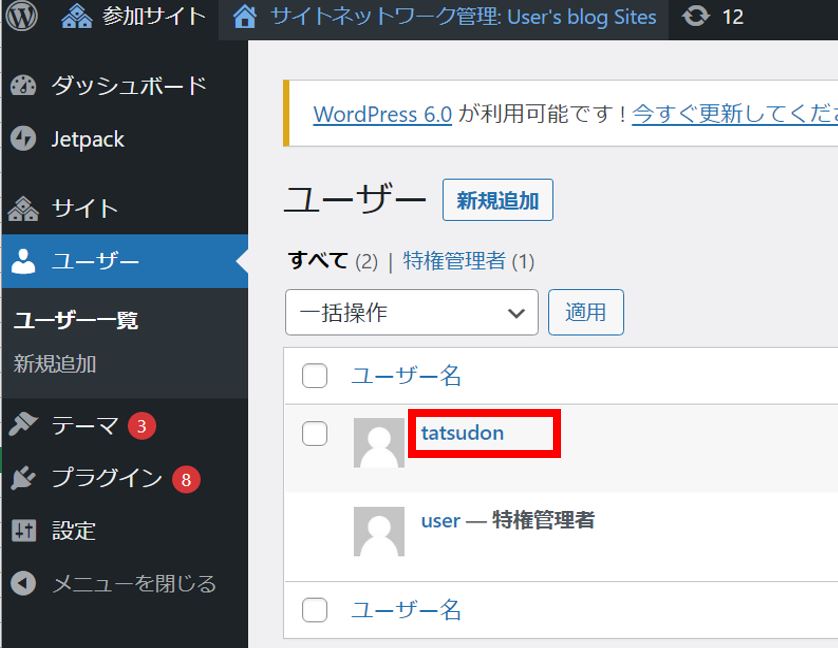Click the Plugins plug icon
Viewport: 838px width, 648px height.
23,479
